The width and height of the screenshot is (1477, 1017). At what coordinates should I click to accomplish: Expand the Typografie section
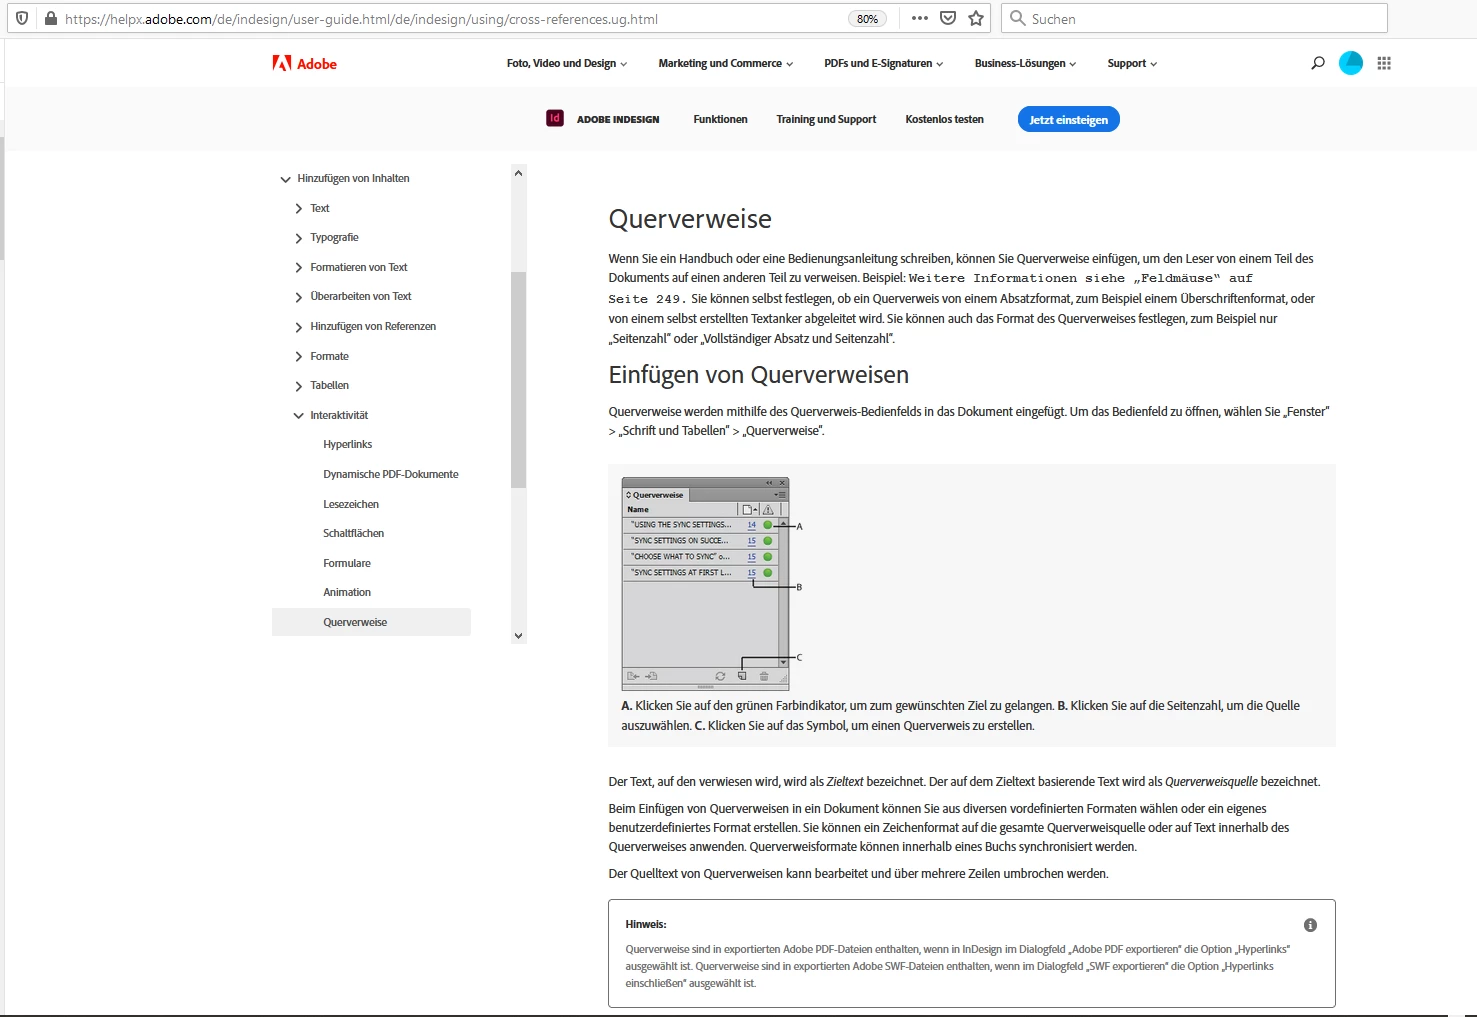click(x=298, y=238)
